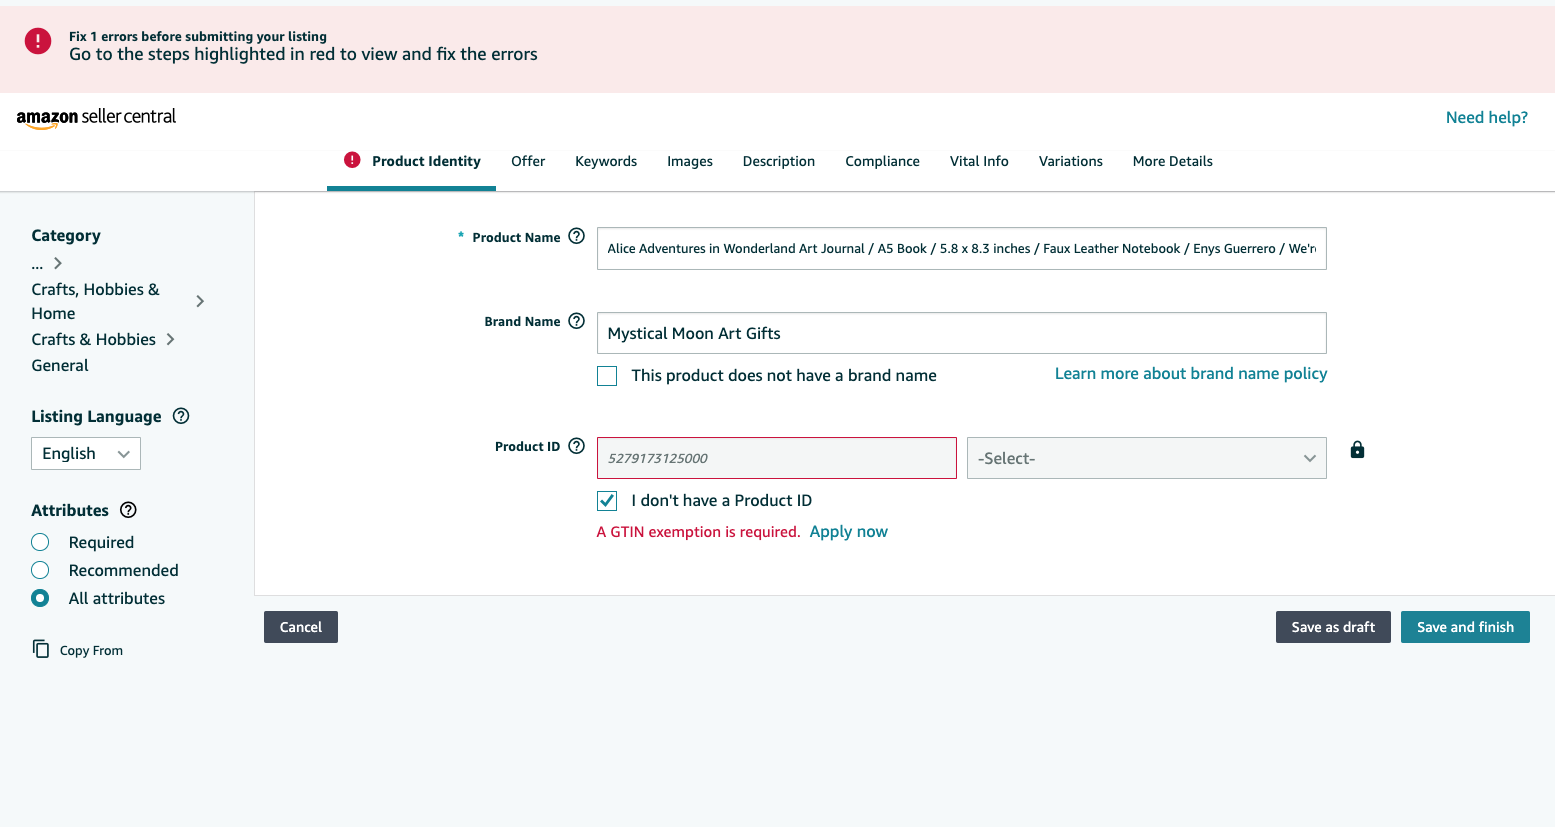
Task: Click the Crafts, Hobbies & Home category
Action: (95, 301)
